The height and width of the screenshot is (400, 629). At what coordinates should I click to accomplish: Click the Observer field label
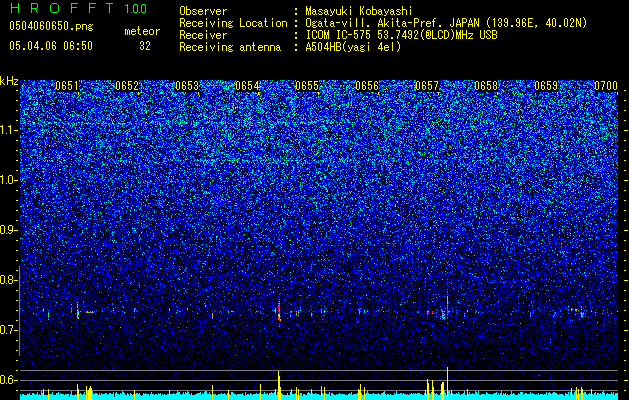203,11
